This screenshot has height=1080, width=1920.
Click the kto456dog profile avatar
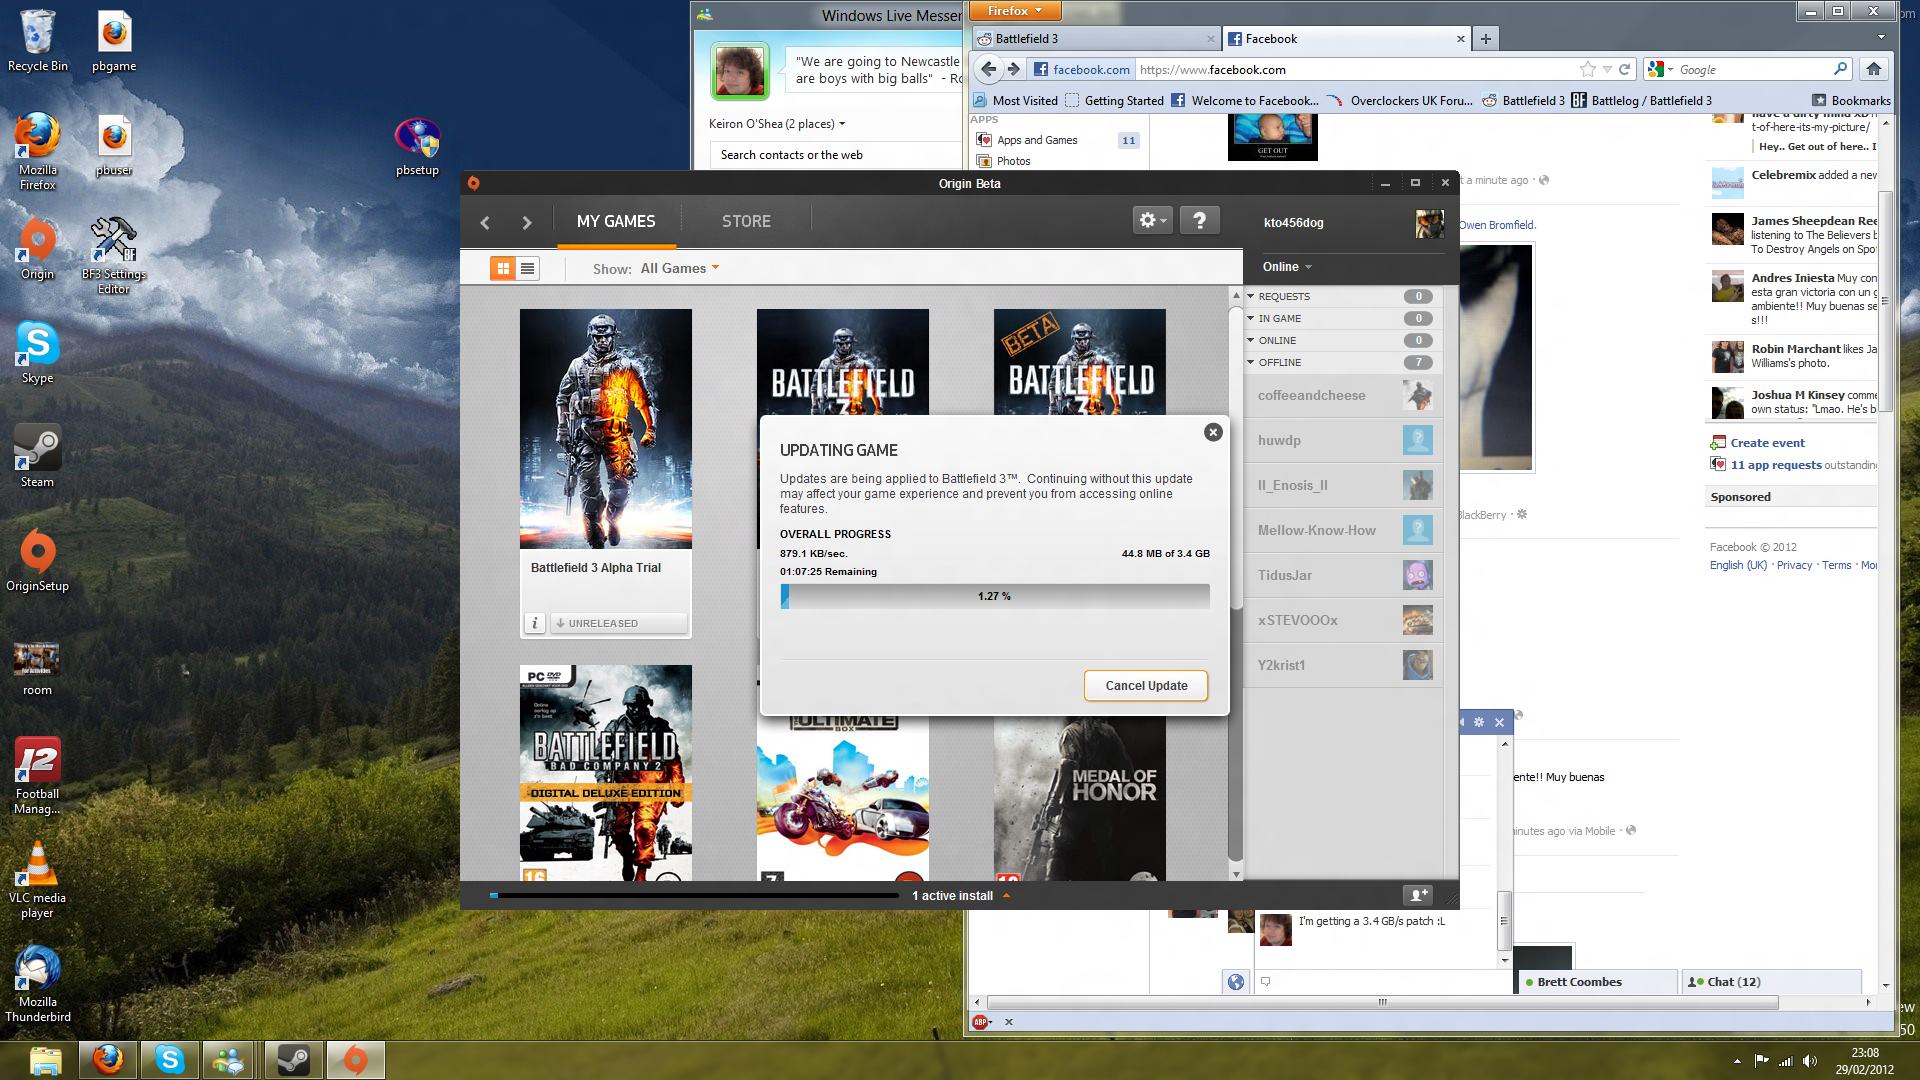point(1429,223)
